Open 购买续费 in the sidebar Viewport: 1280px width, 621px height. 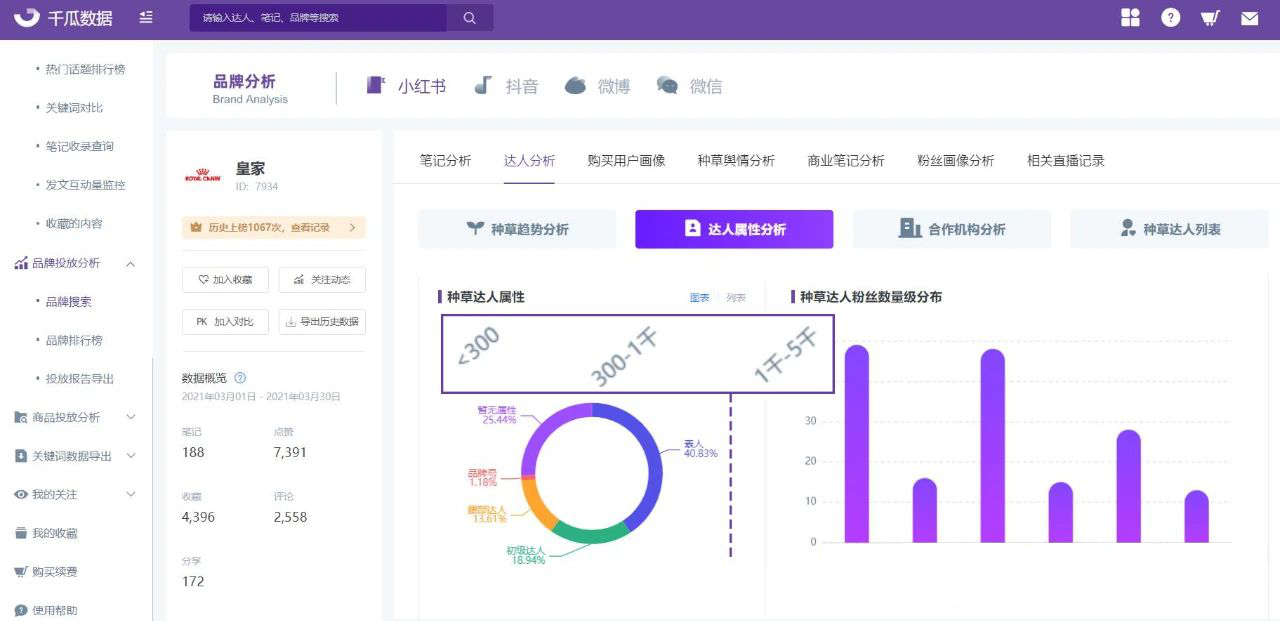pyautogui.click(x=54, y=572)
